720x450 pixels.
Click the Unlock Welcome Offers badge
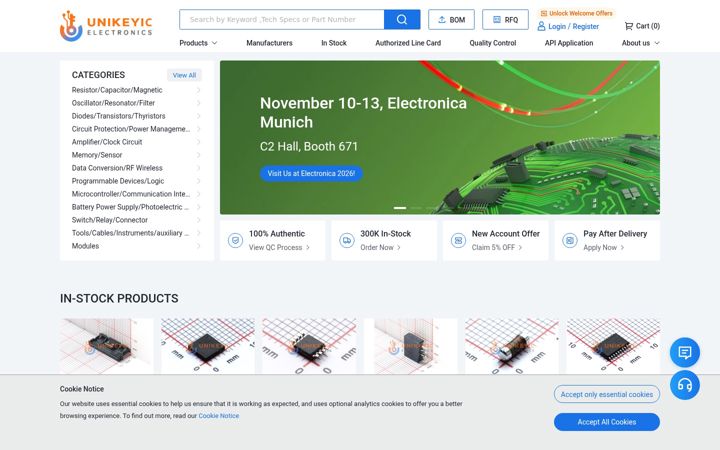576,13
